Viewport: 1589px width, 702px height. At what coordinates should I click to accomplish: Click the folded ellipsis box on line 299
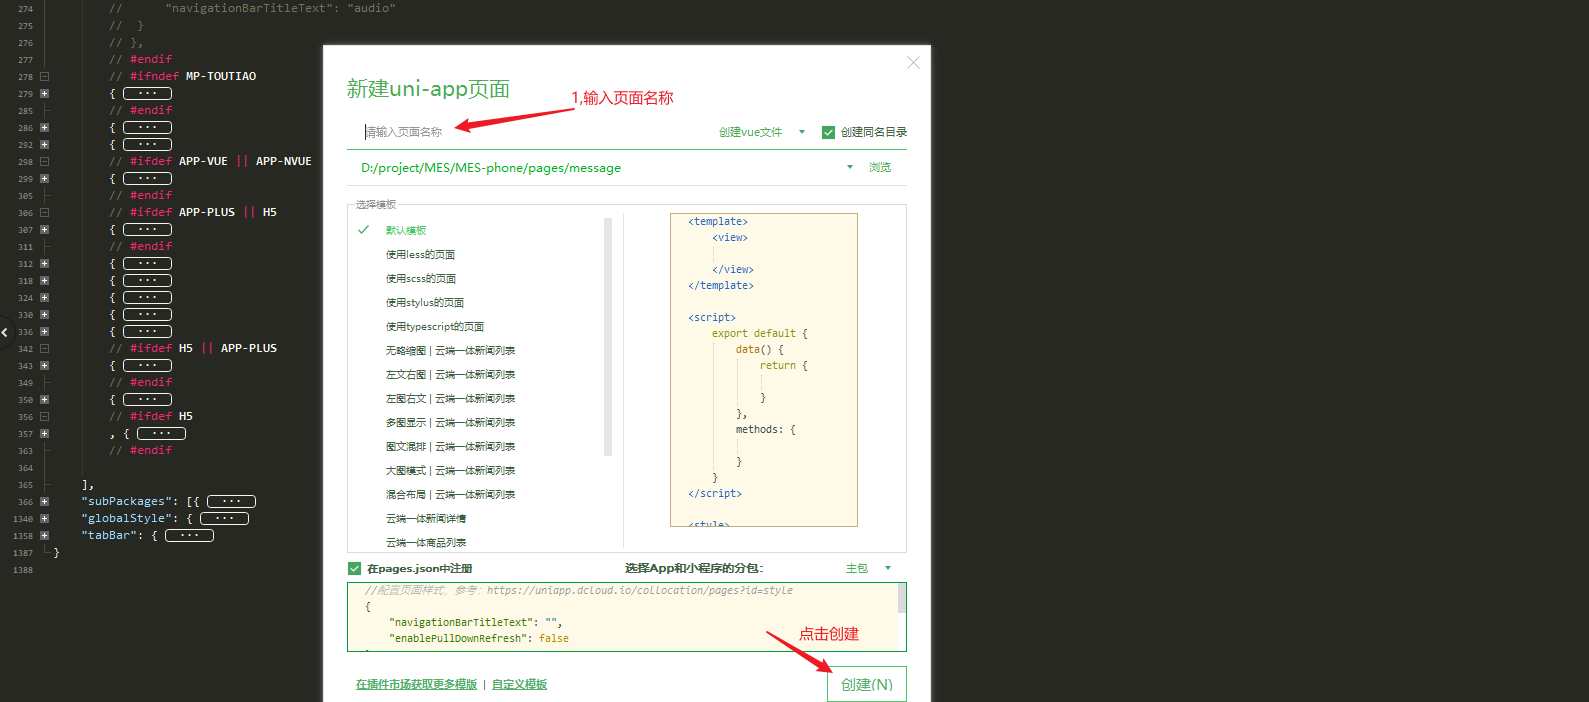tap(147, 178)
